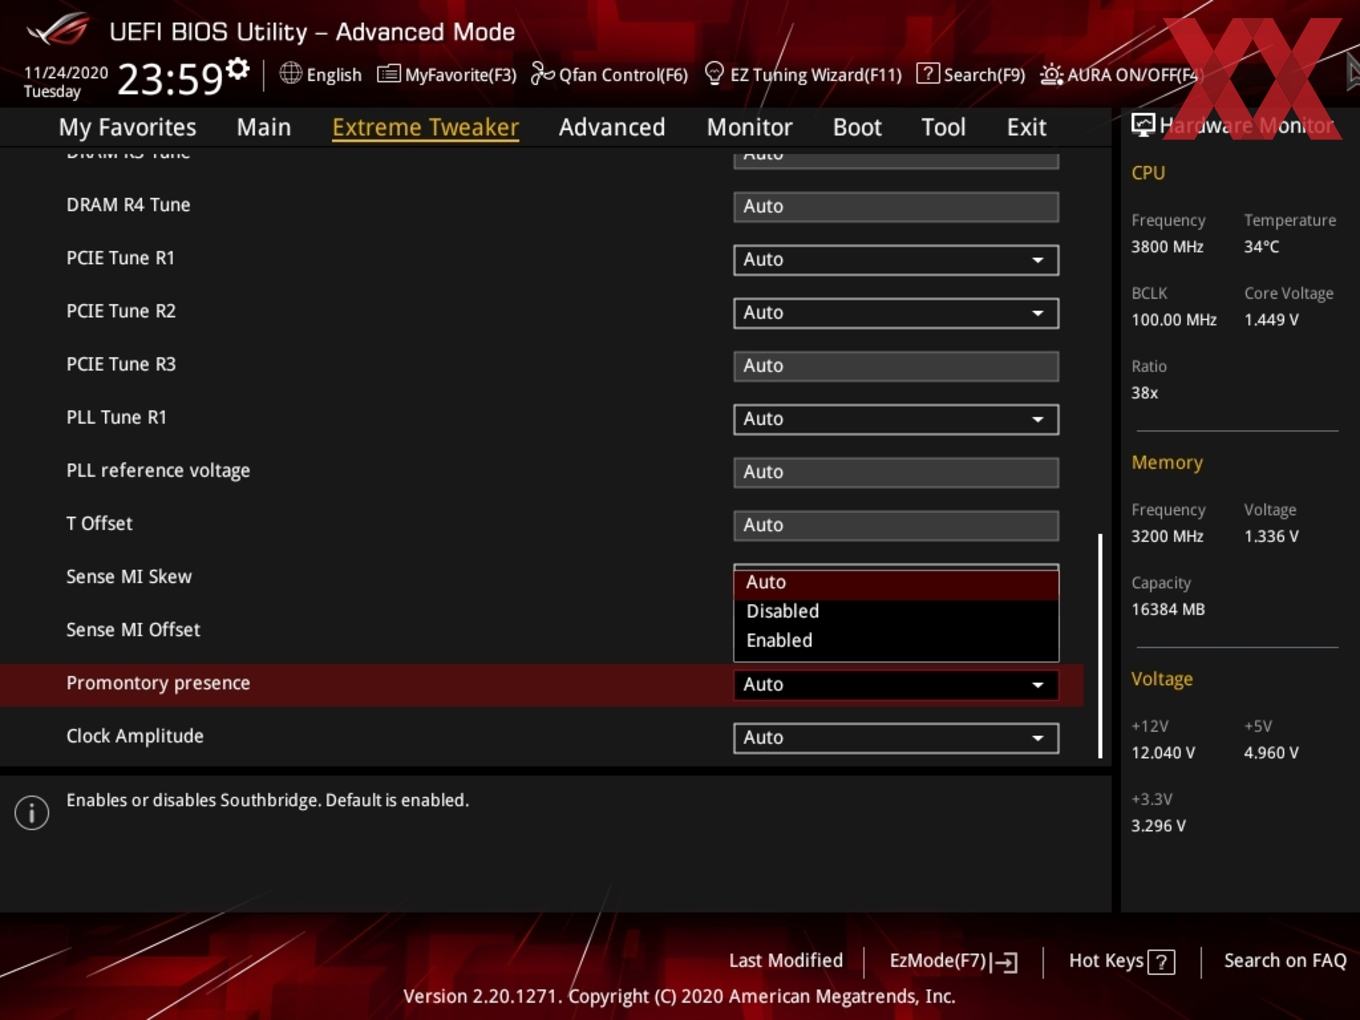
Task: Switch to Main tab
Action: [x=264, y=127]
